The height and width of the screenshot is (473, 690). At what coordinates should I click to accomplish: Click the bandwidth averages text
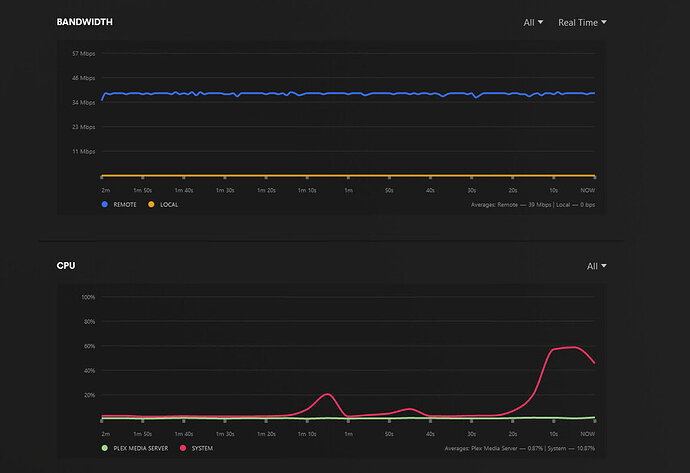pyautogui.click(x=532, y=205)
